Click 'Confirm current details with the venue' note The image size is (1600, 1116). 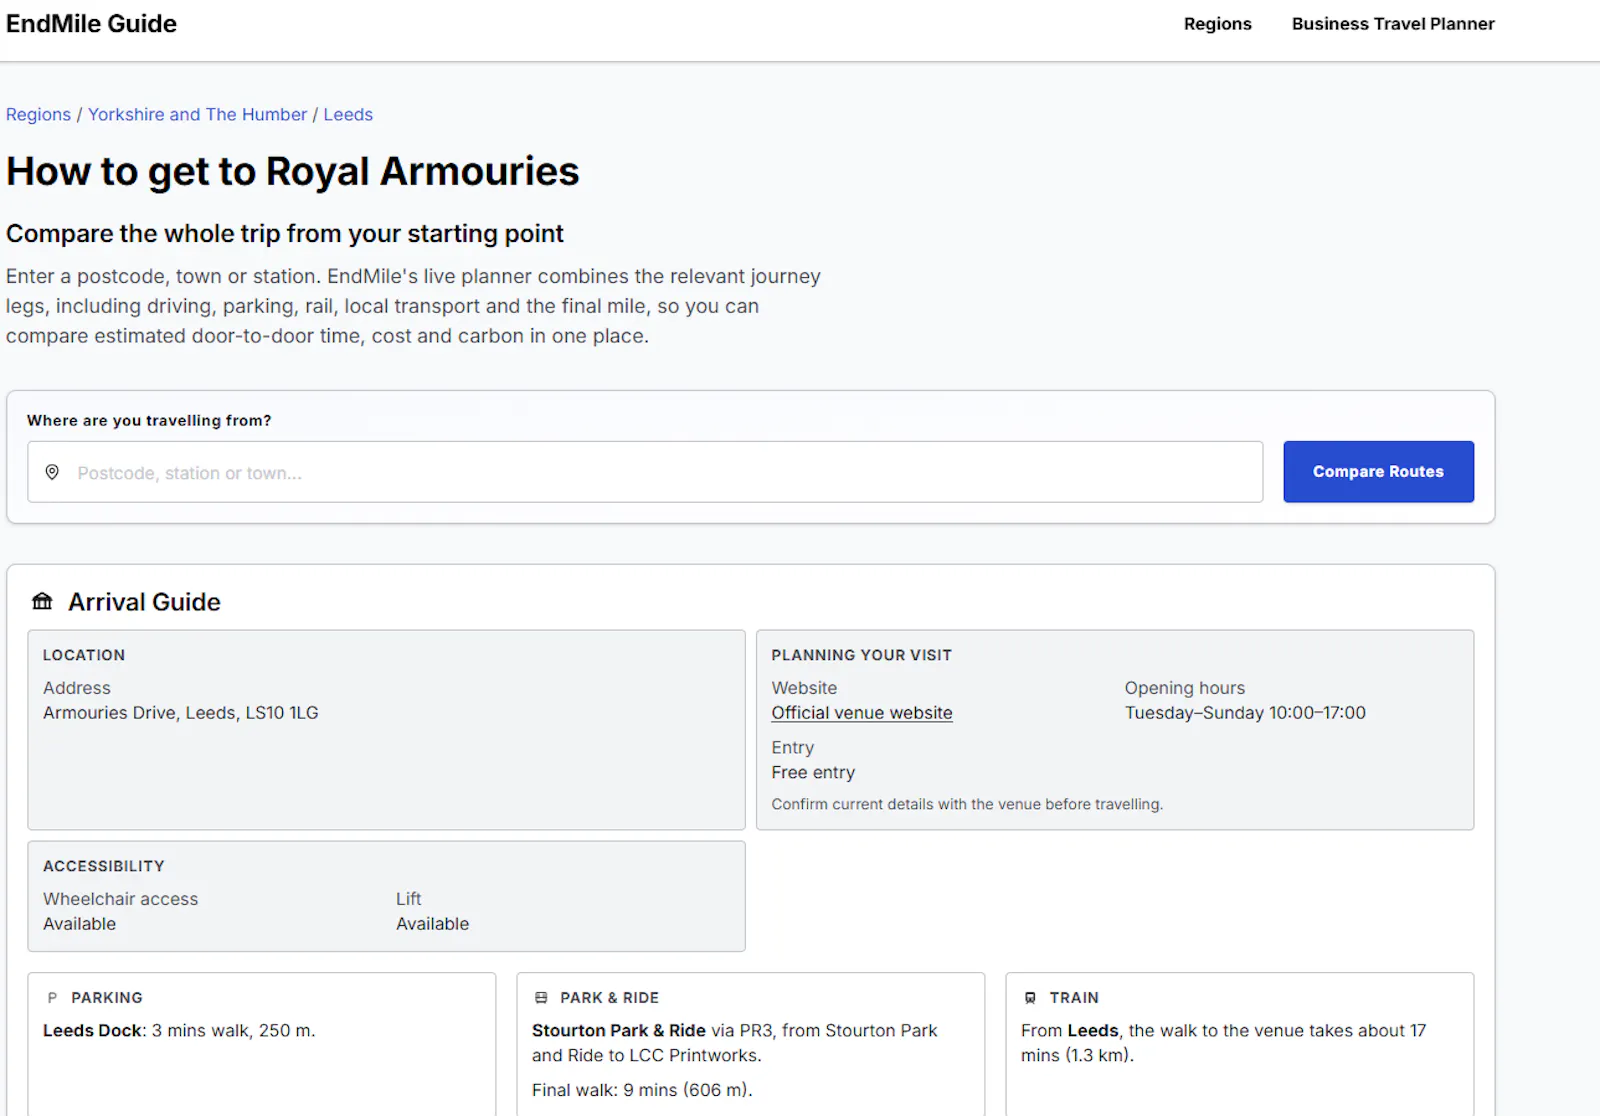point(967,804)
